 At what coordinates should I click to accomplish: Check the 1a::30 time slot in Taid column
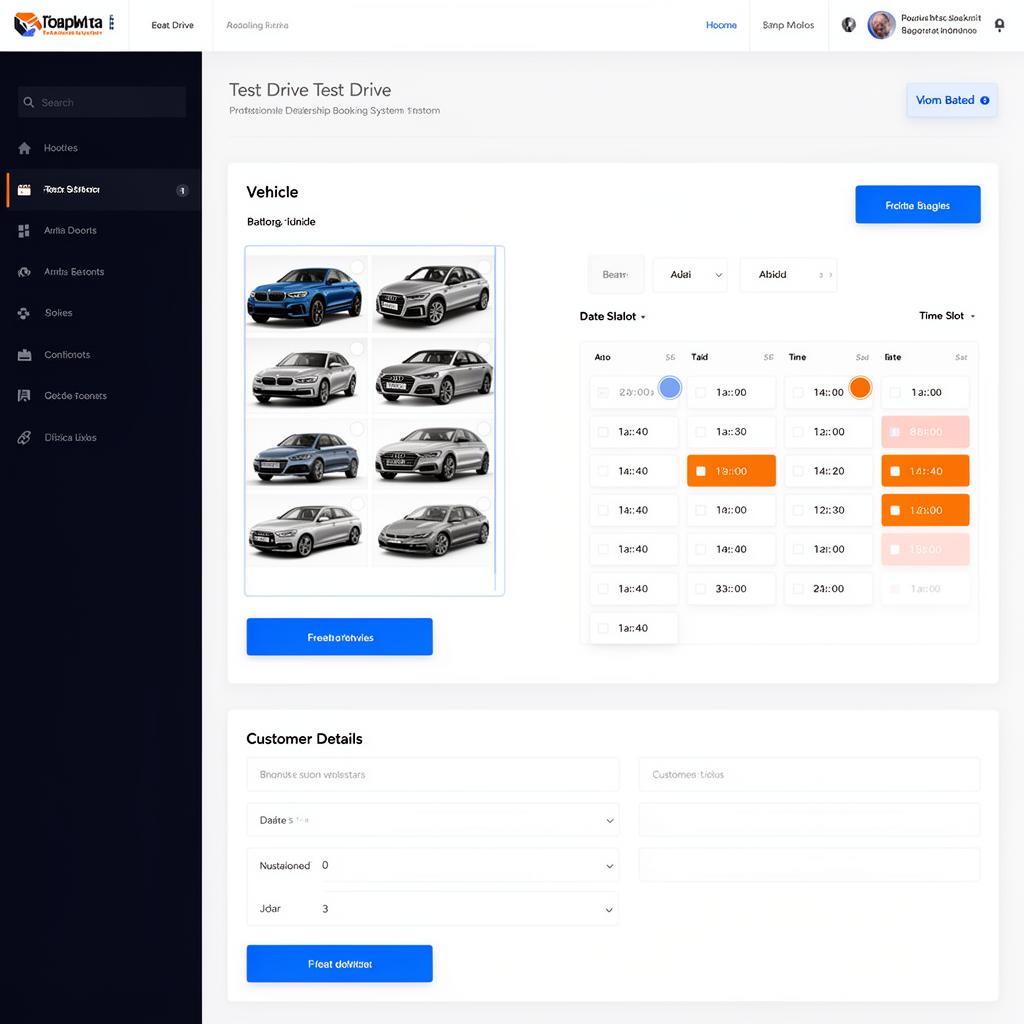700,432
